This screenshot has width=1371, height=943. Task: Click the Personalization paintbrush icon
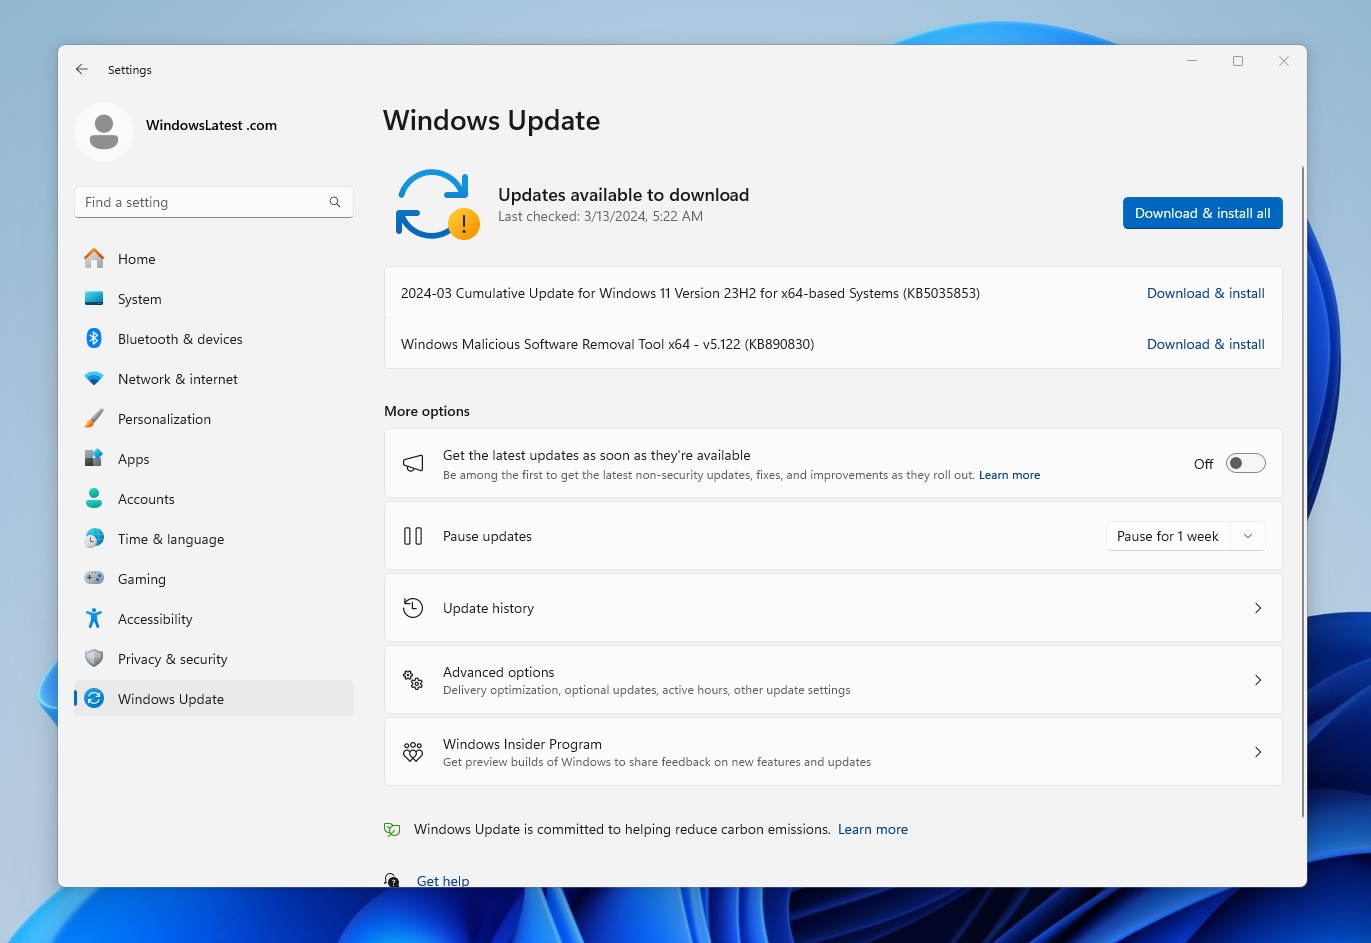tap(94, 419)
